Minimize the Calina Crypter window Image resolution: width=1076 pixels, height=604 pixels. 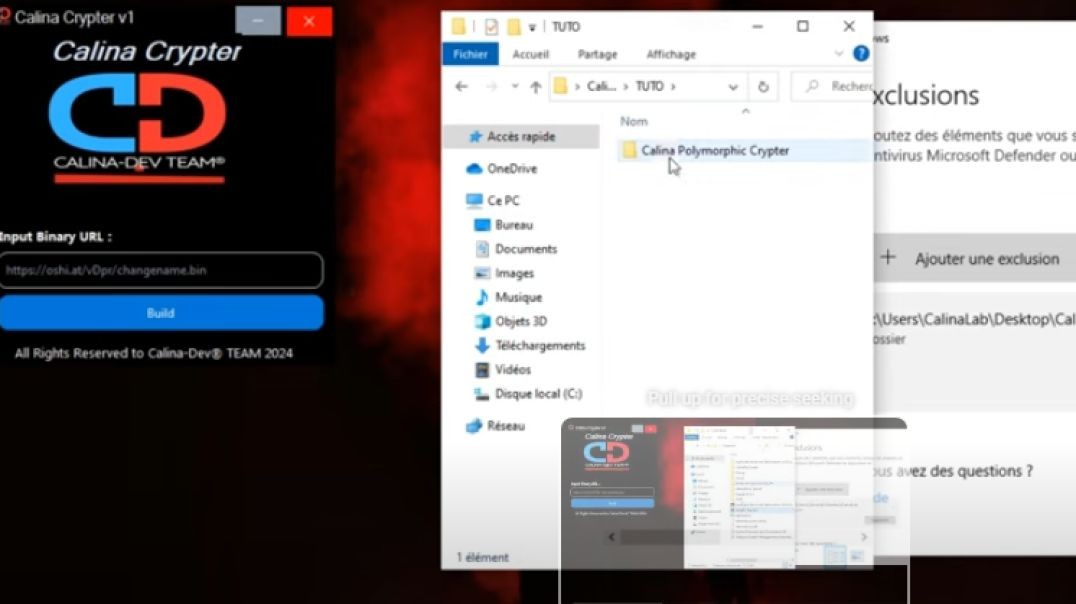click(x=258, y=21)
